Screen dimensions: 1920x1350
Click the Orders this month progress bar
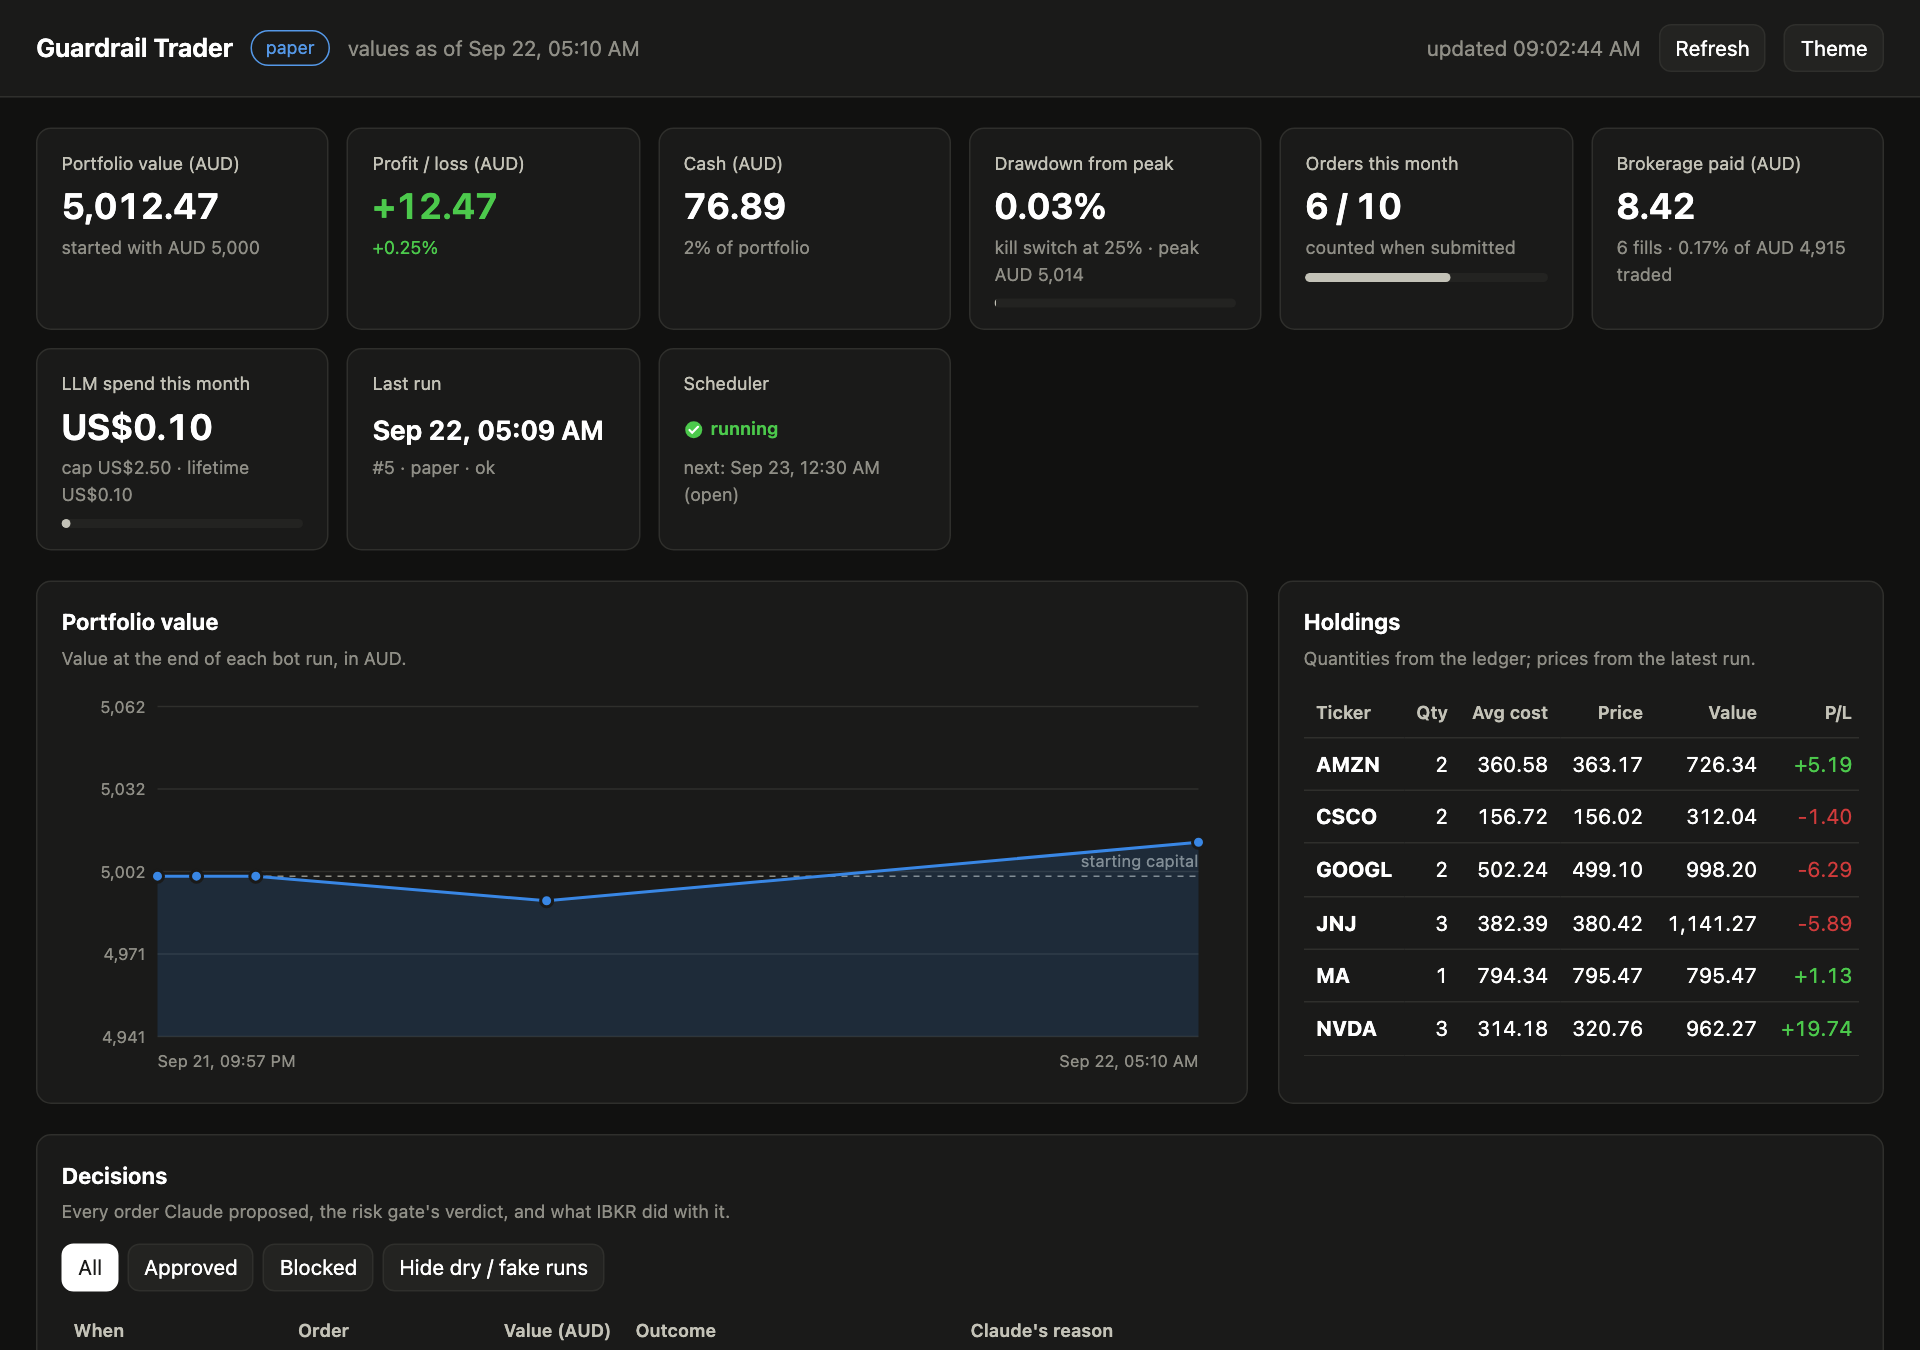[1426, 277]
